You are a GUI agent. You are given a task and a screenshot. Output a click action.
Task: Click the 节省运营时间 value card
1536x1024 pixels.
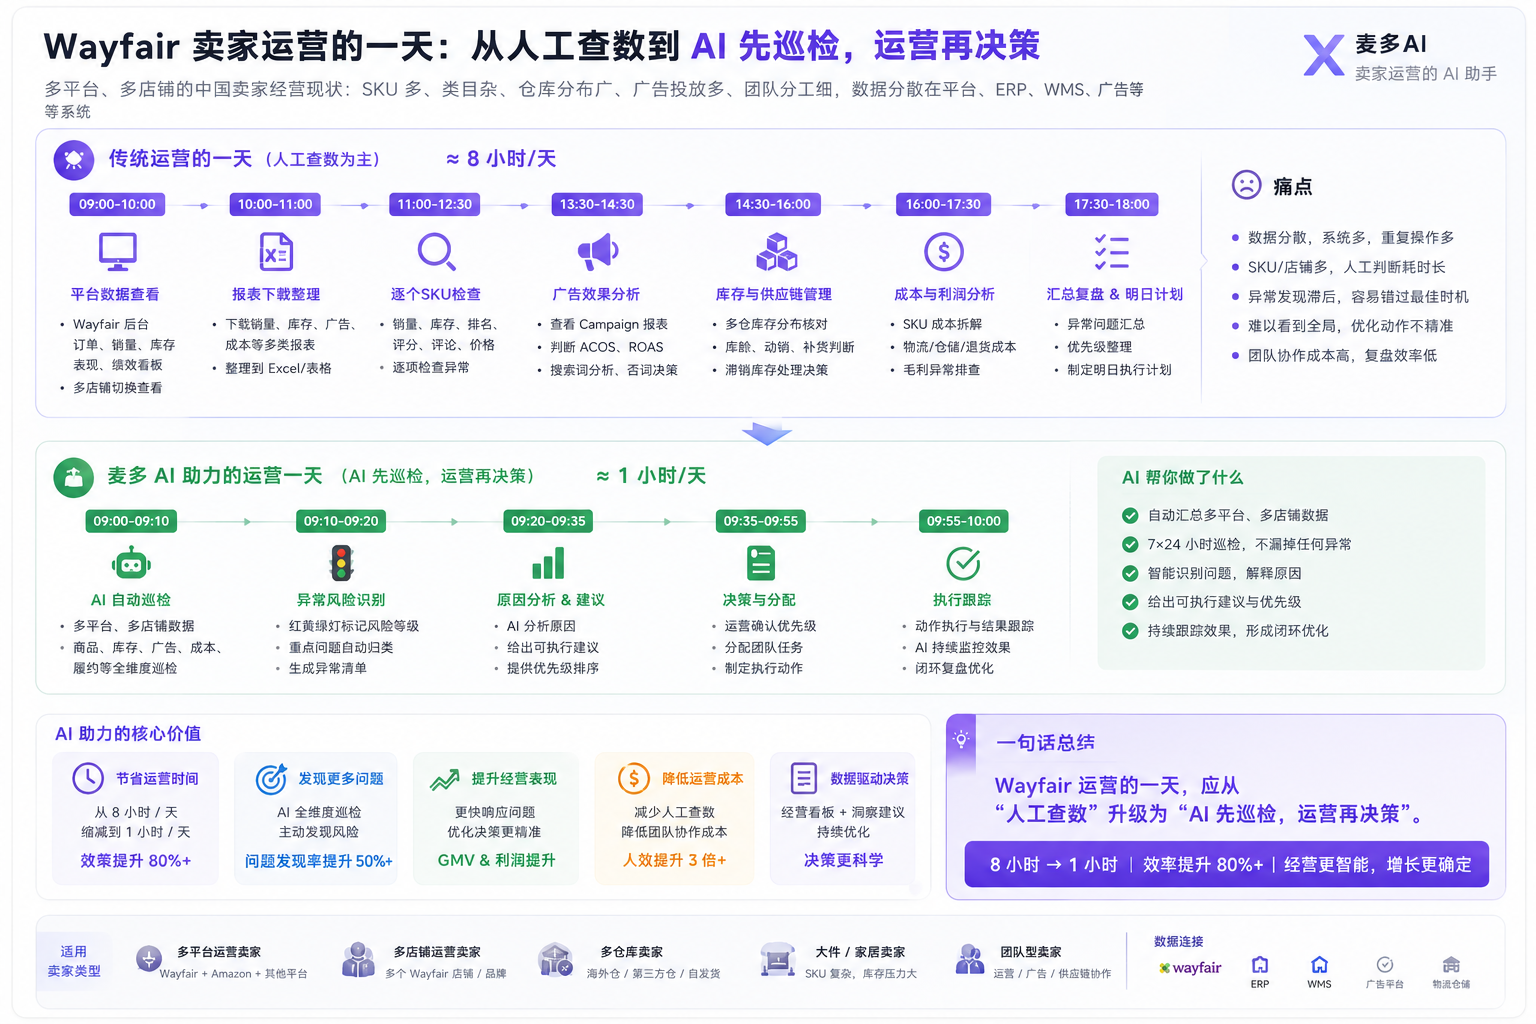(136, 819)
